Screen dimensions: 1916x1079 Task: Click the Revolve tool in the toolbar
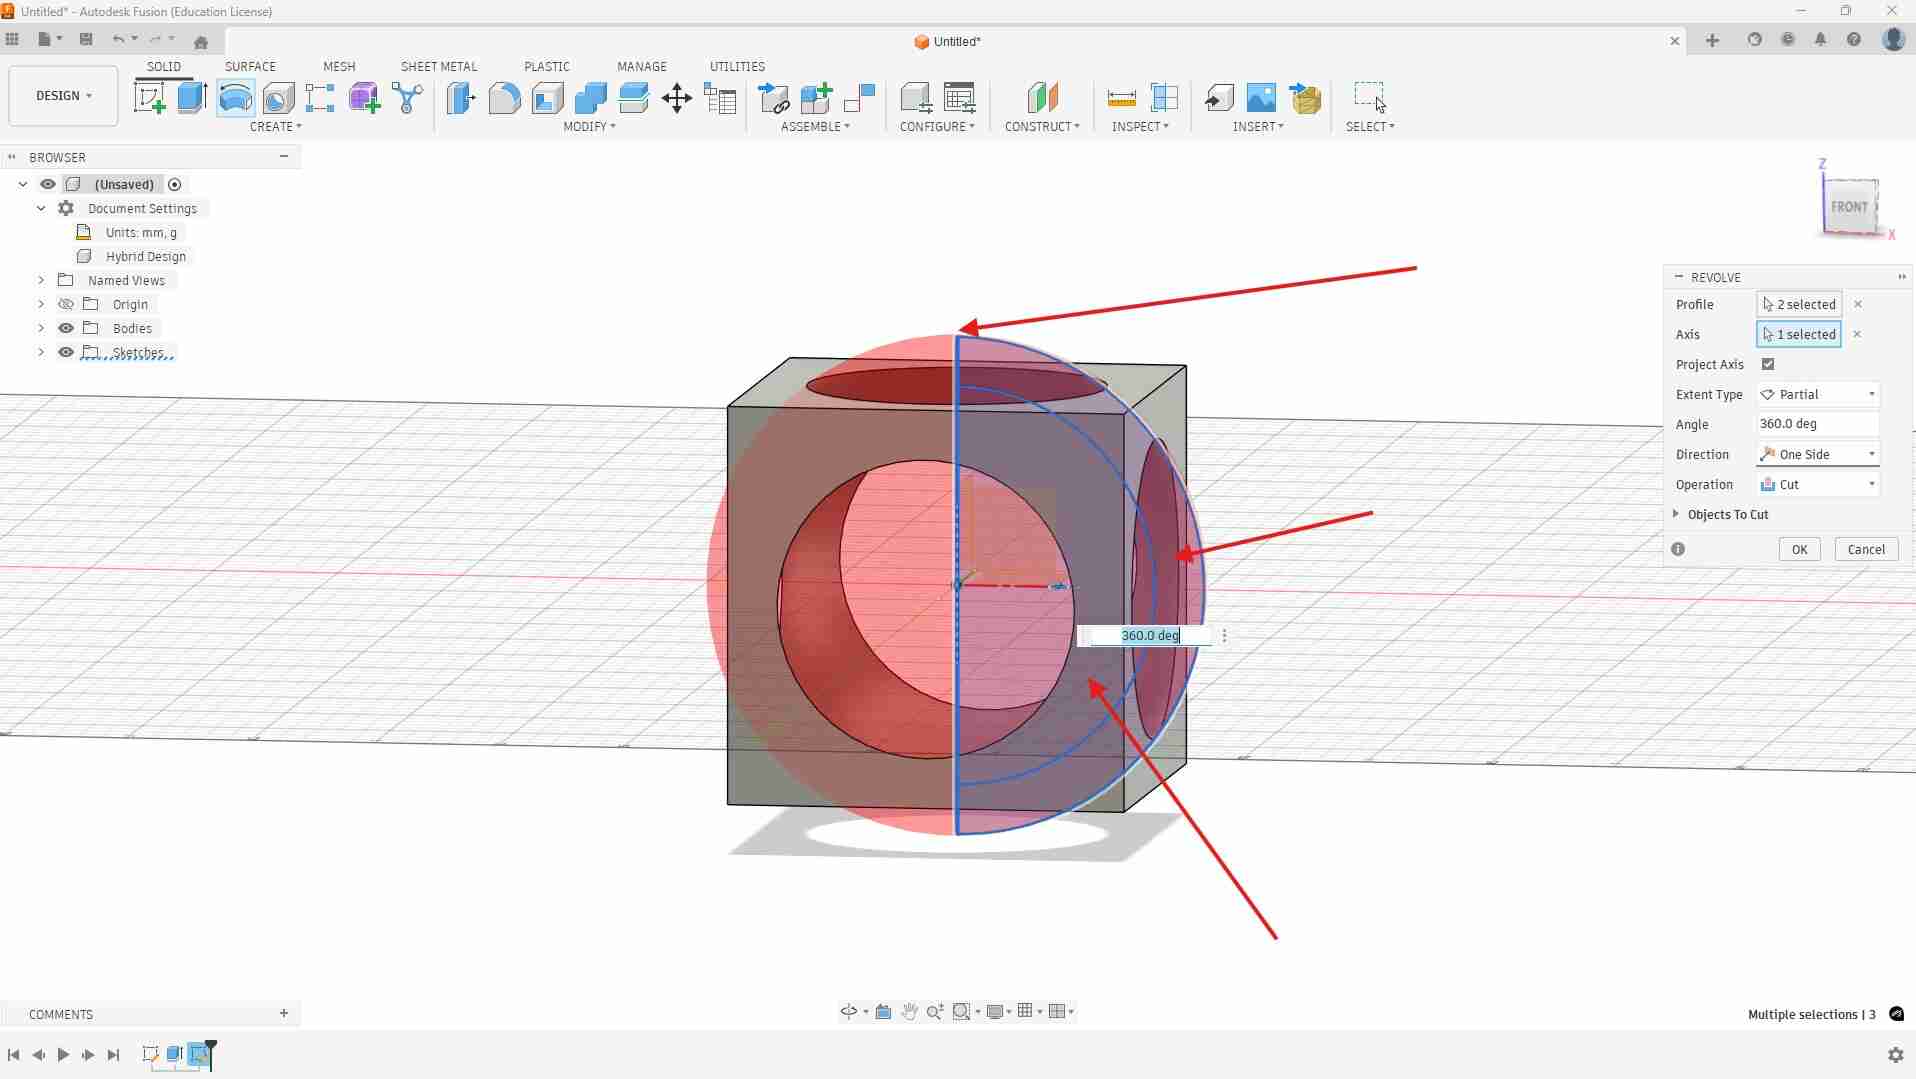click(235, 98)
